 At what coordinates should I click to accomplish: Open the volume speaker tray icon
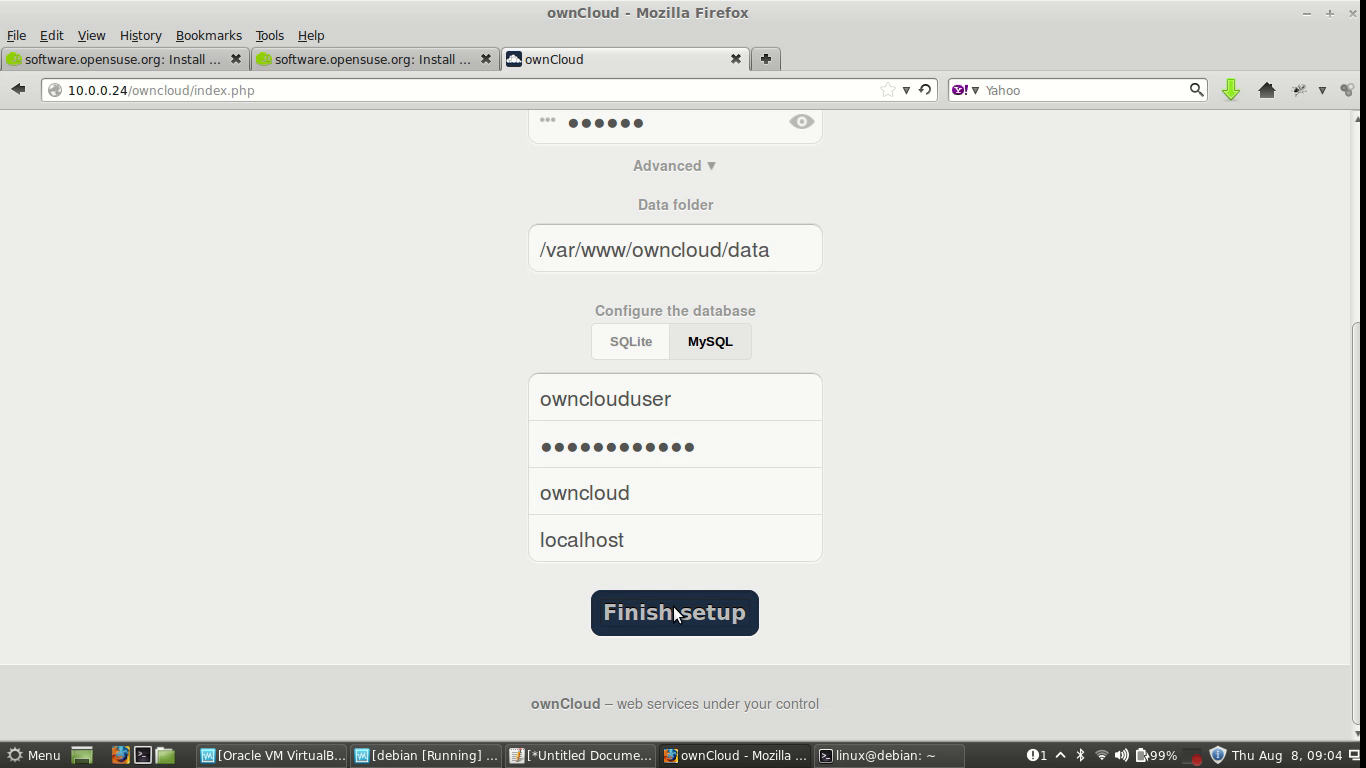tap(1121, 756)
